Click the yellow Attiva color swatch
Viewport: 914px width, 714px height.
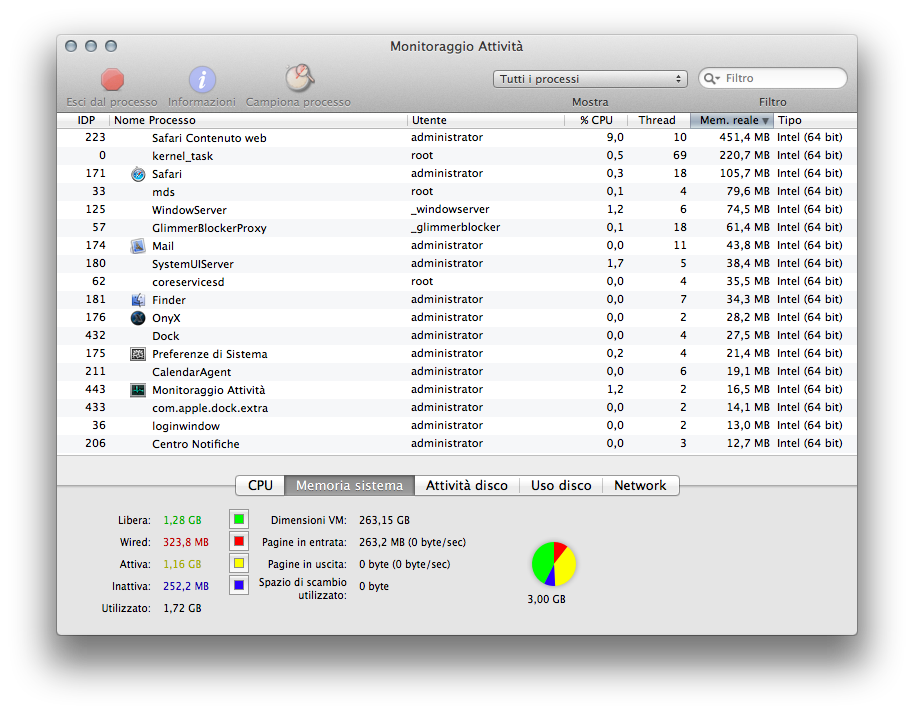[x=239, y=564]
